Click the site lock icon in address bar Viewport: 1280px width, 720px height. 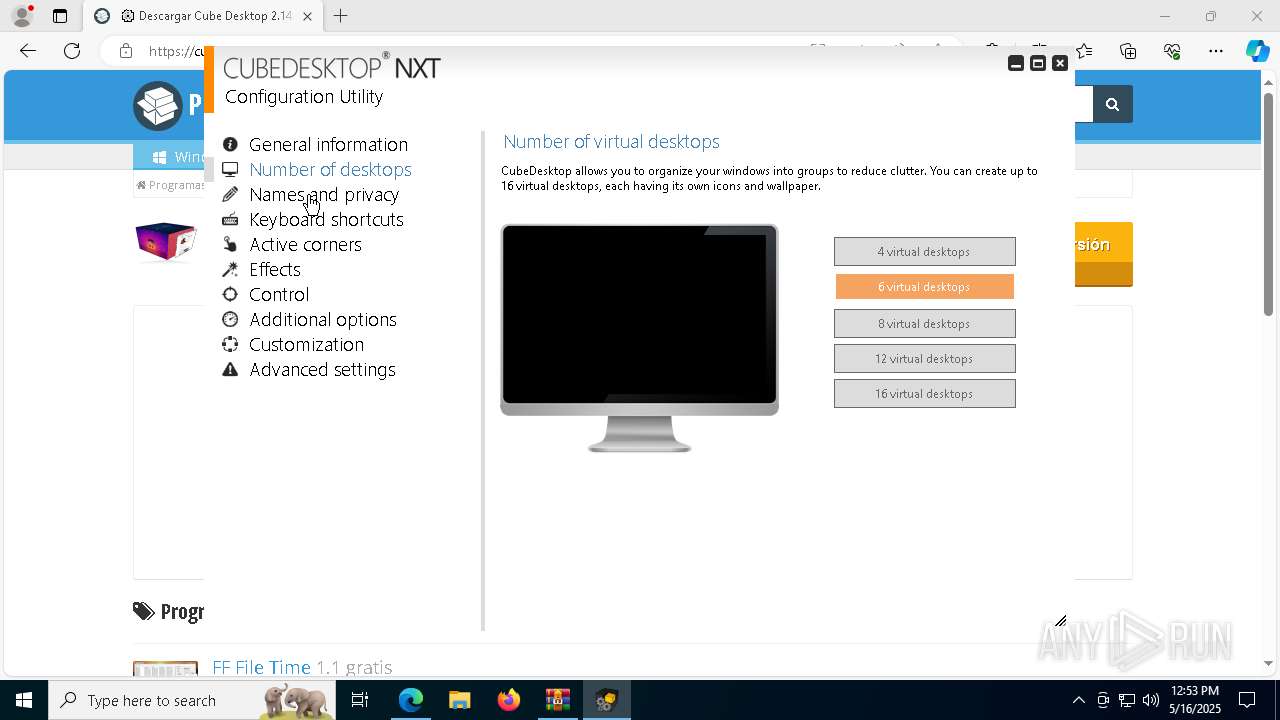click(125, 51)
